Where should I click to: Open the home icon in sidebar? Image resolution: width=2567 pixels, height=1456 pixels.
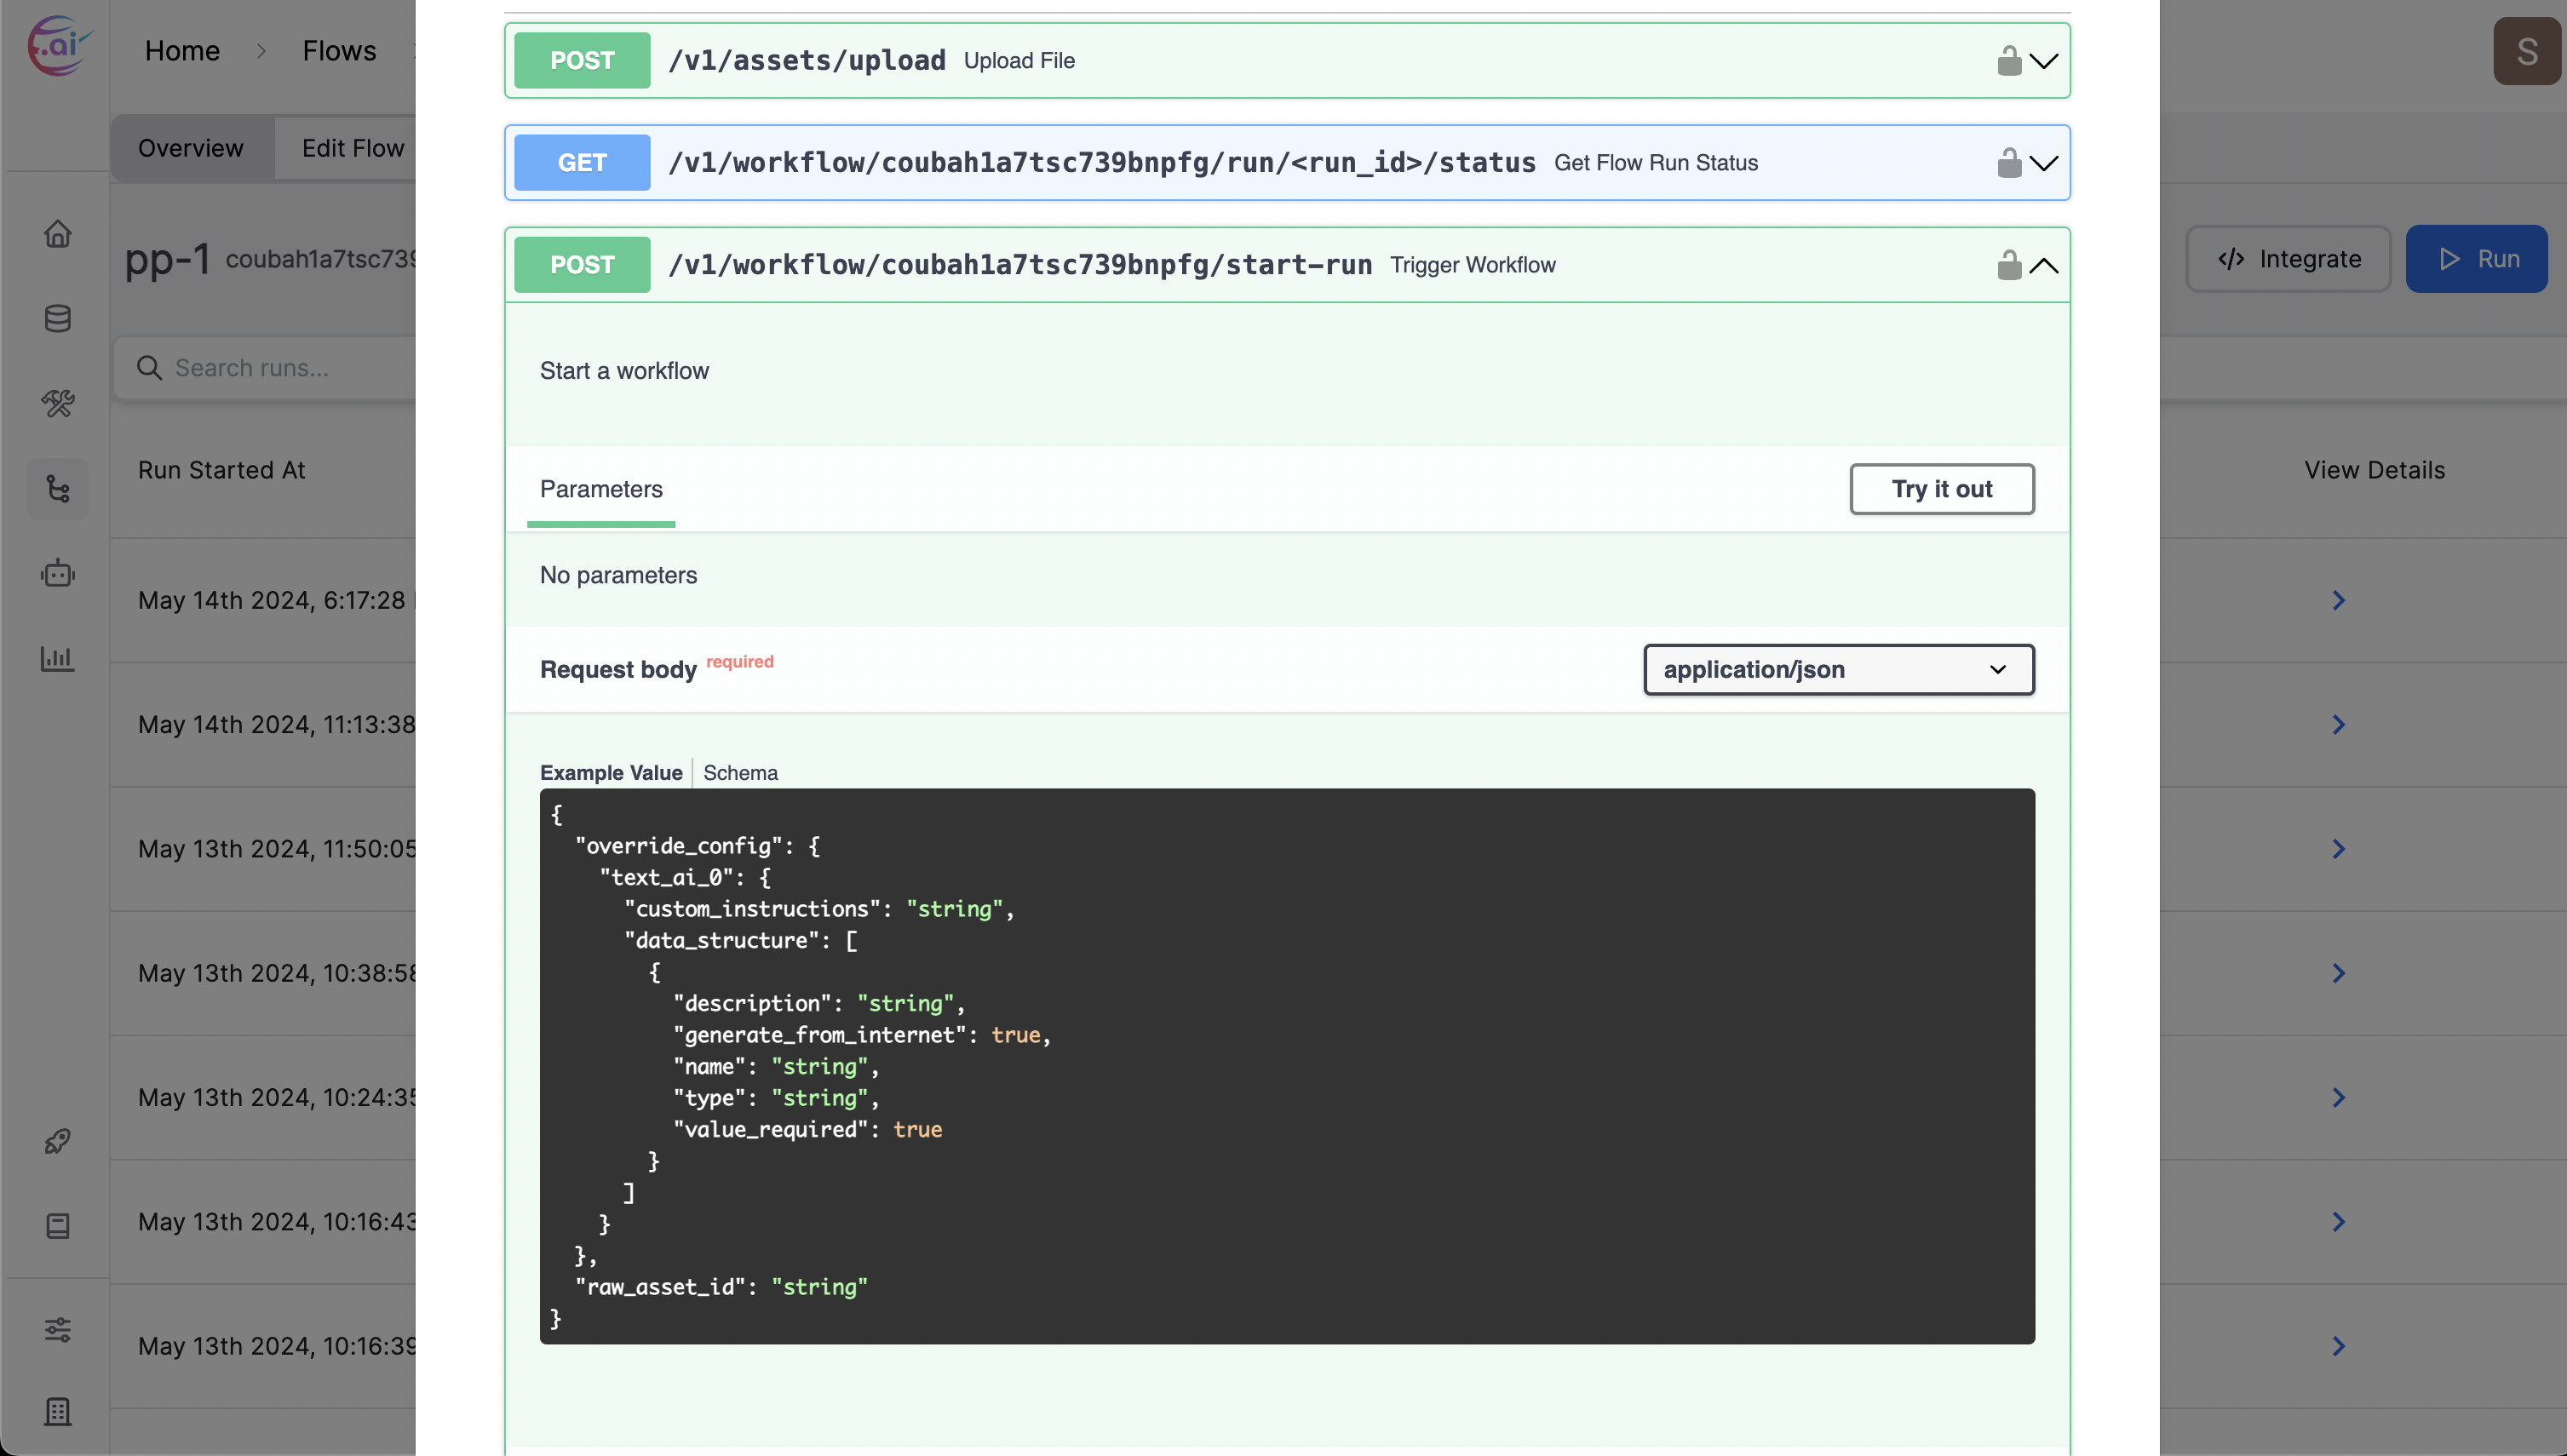pyautogui.click(x=58, y=233)
